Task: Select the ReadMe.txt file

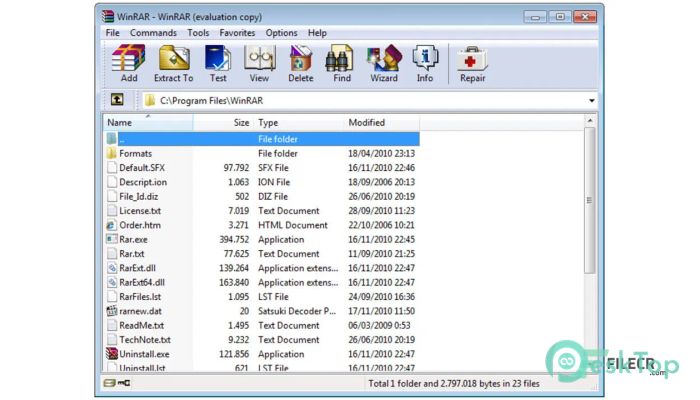Action: tap(142, 325)
